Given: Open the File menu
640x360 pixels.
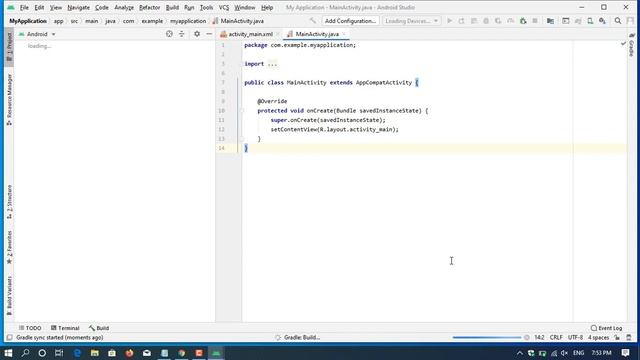Looking at the screenshot, I should (24, 7).
